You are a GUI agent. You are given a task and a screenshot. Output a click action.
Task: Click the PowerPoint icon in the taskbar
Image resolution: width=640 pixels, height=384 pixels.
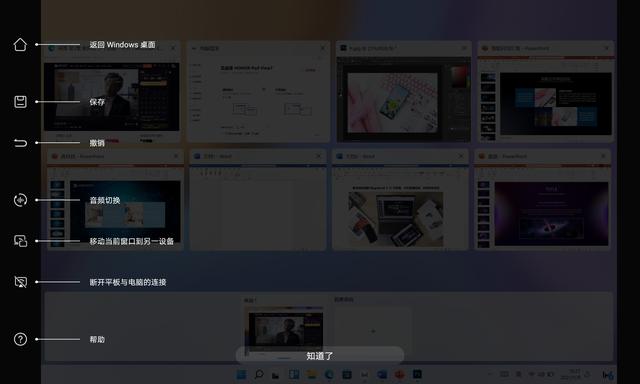pyautogui.click(x=400, y=374)
